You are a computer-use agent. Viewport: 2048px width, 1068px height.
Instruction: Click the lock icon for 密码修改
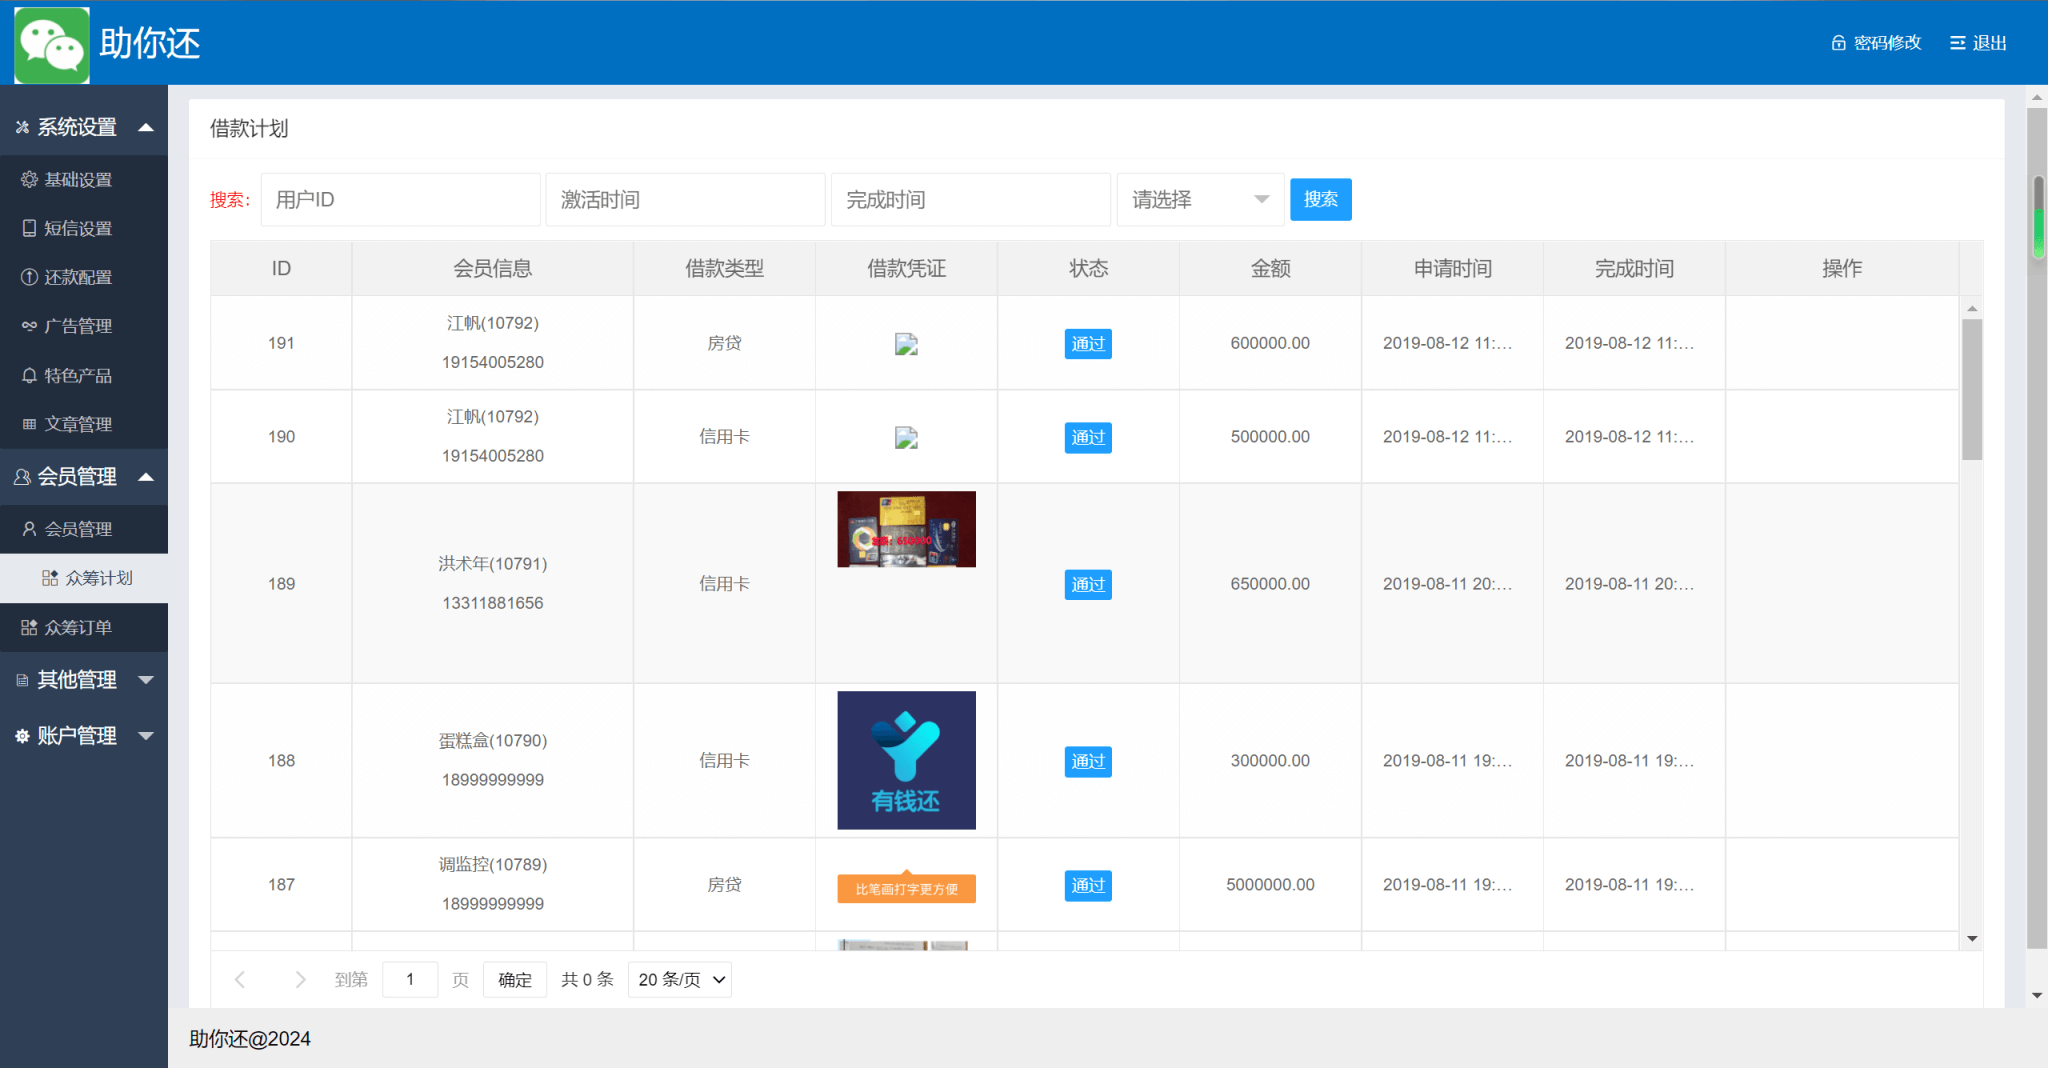click(1838, 43)
